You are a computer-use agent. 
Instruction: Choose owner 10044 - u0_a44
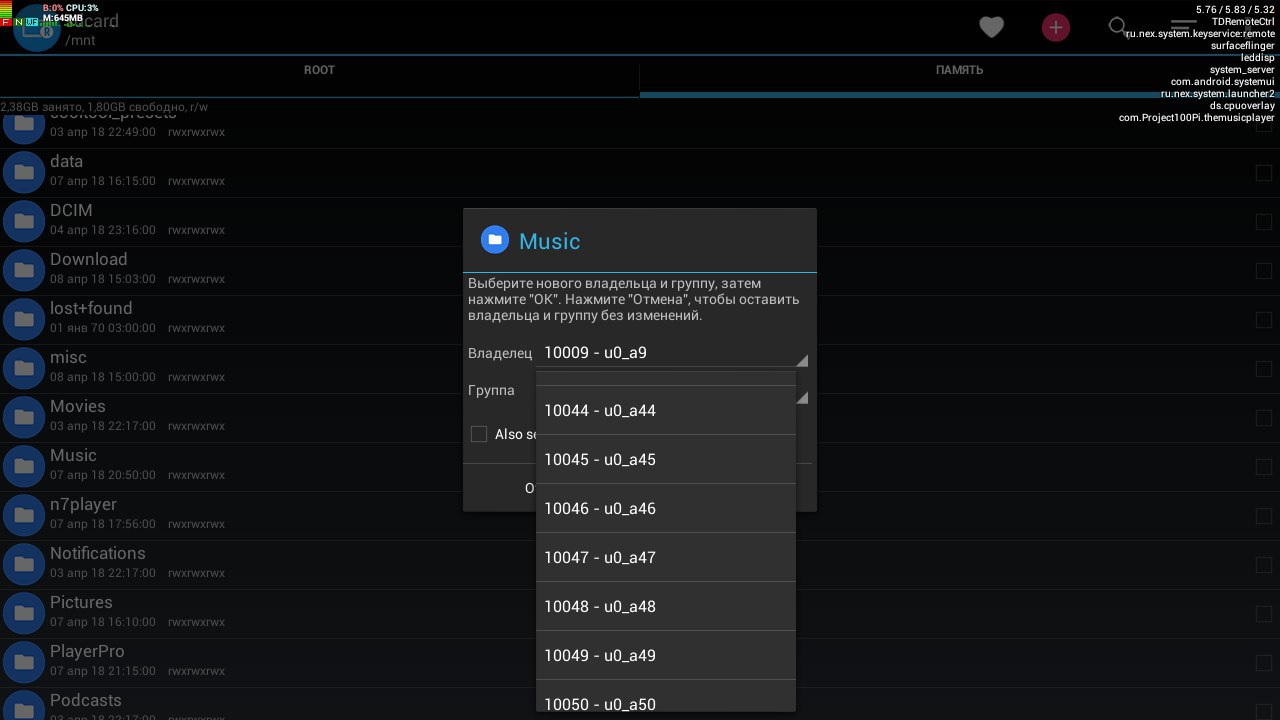(x=666, y=410)
